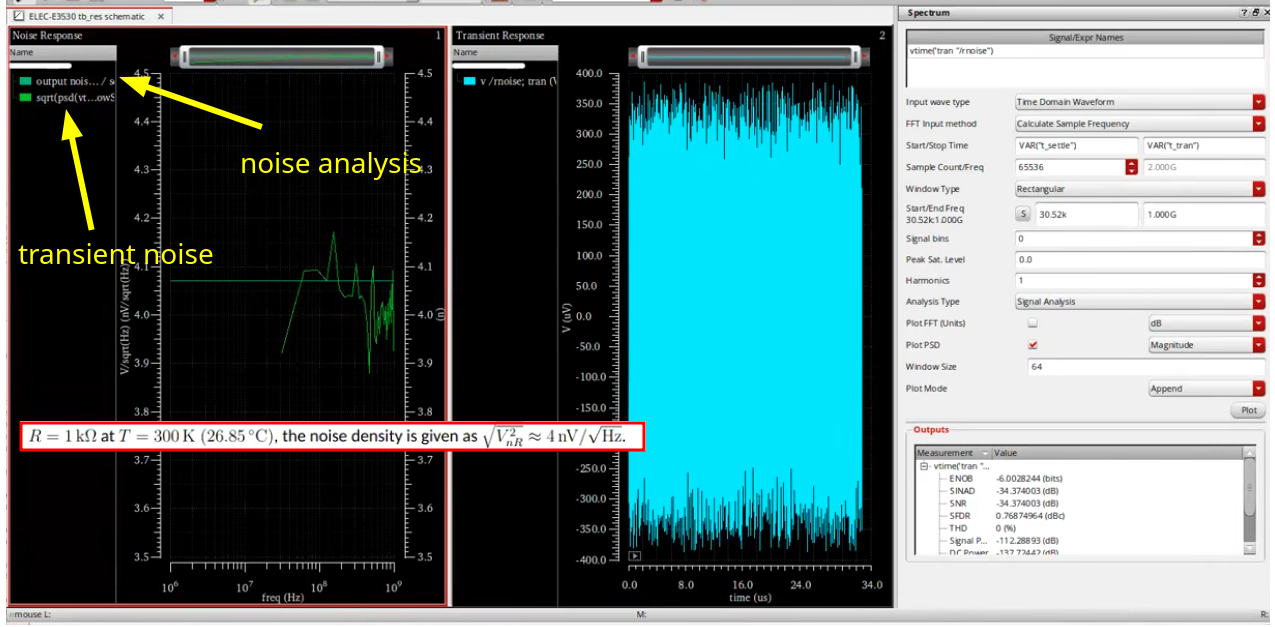Click the Outputs list scroll-down arrow
This screenshot has height=627, width=1275.
[1249, 549]
